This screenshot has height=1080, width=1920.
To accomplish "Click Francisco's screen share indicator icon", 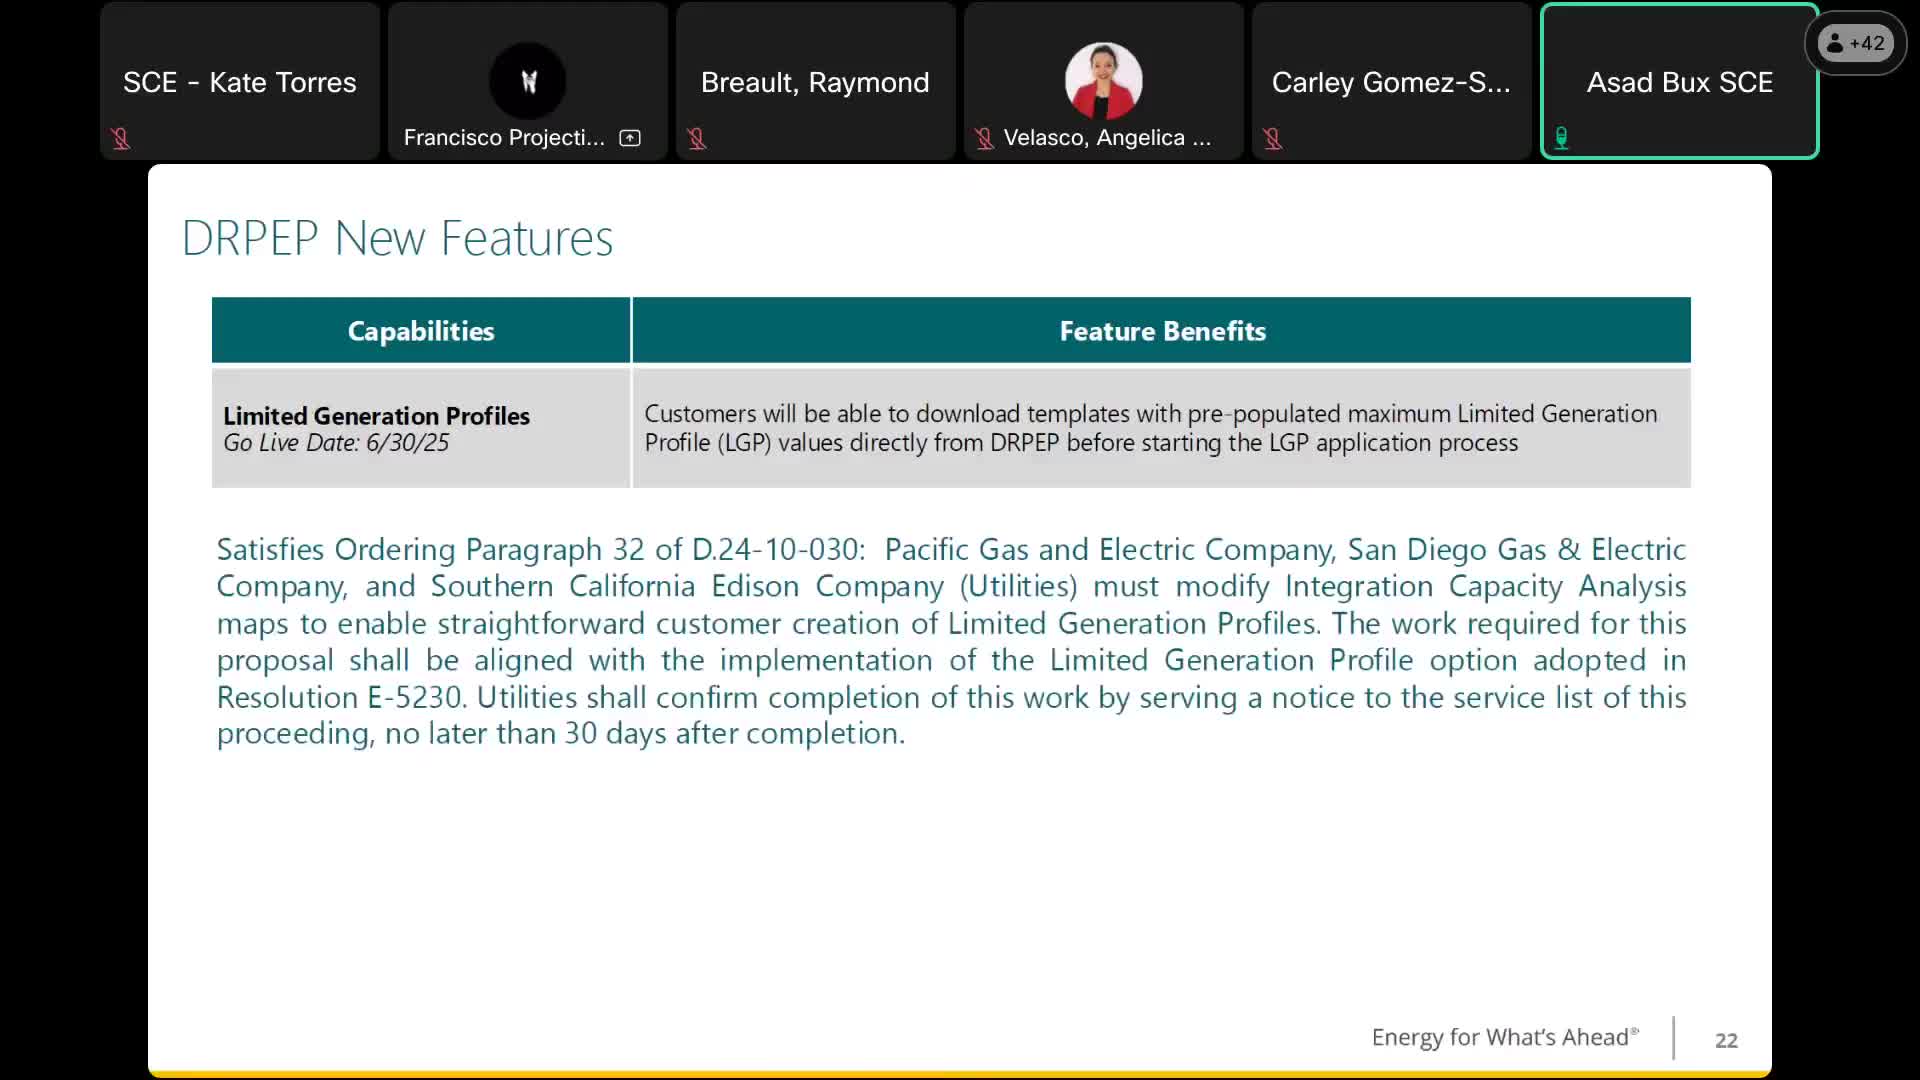I will 630,138.
